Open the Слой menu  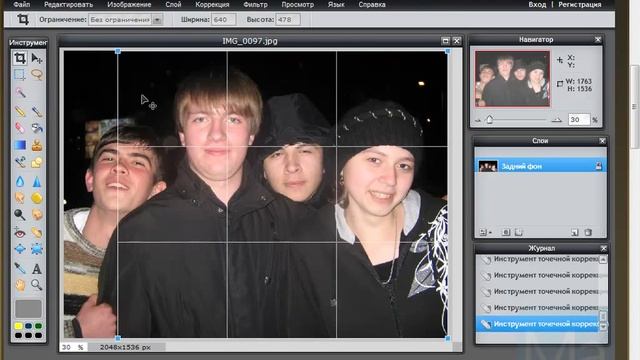pyautogui.click(x=173, y=4)
